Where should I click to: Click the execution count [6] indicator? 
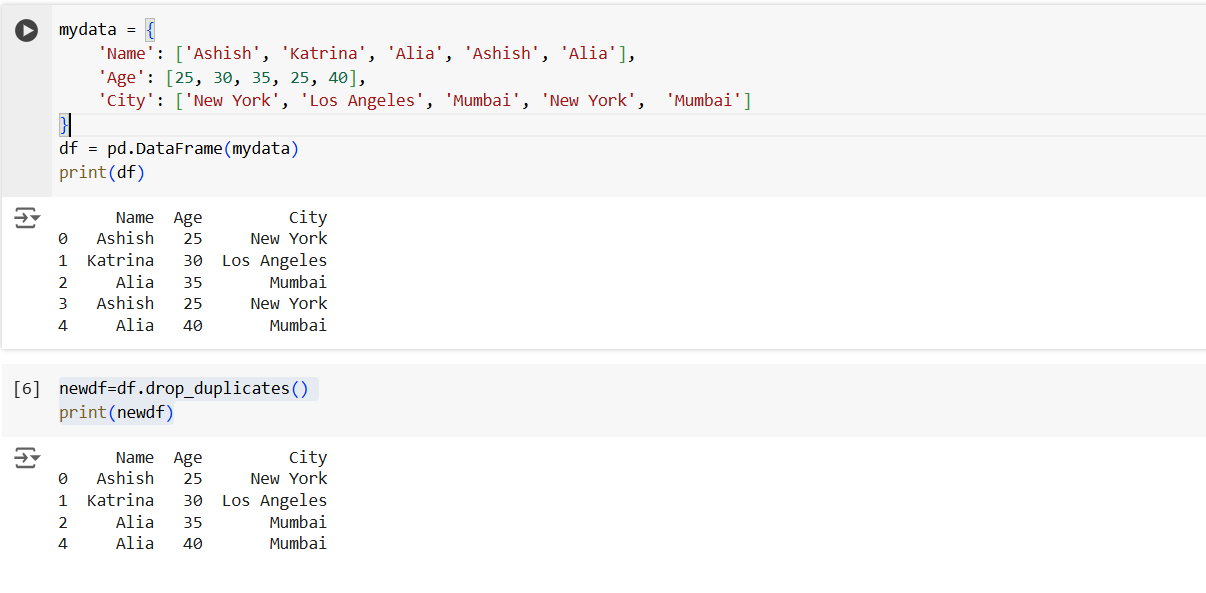[26, 388]
